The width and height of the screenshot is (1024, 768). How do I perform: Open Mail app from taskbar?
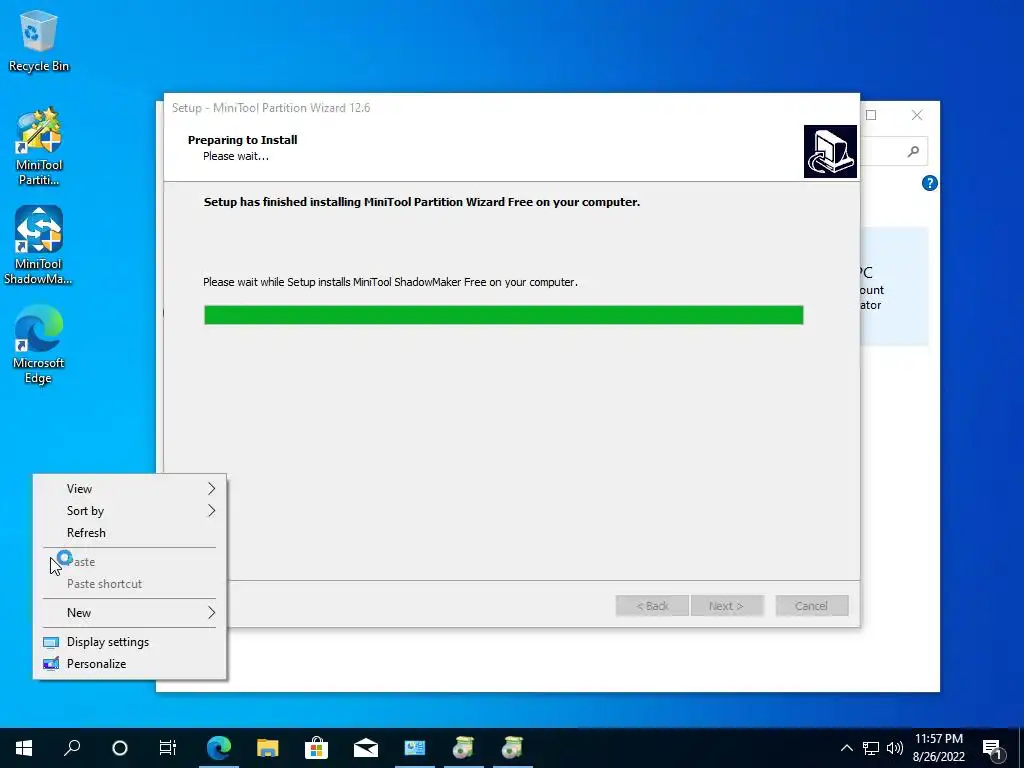pyautogui.click(x=366, y=748)
